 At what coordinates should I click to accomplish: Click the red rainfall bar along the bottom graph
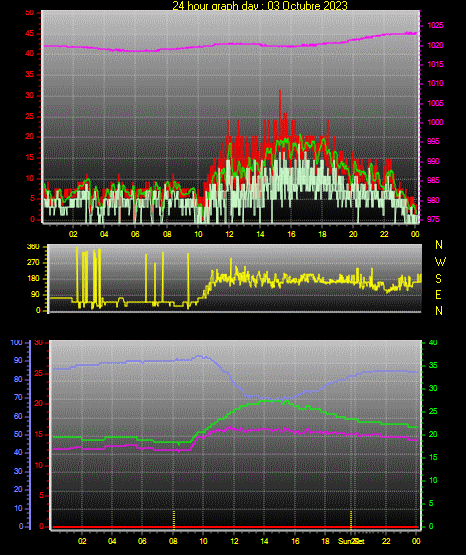tap(235, 527)
